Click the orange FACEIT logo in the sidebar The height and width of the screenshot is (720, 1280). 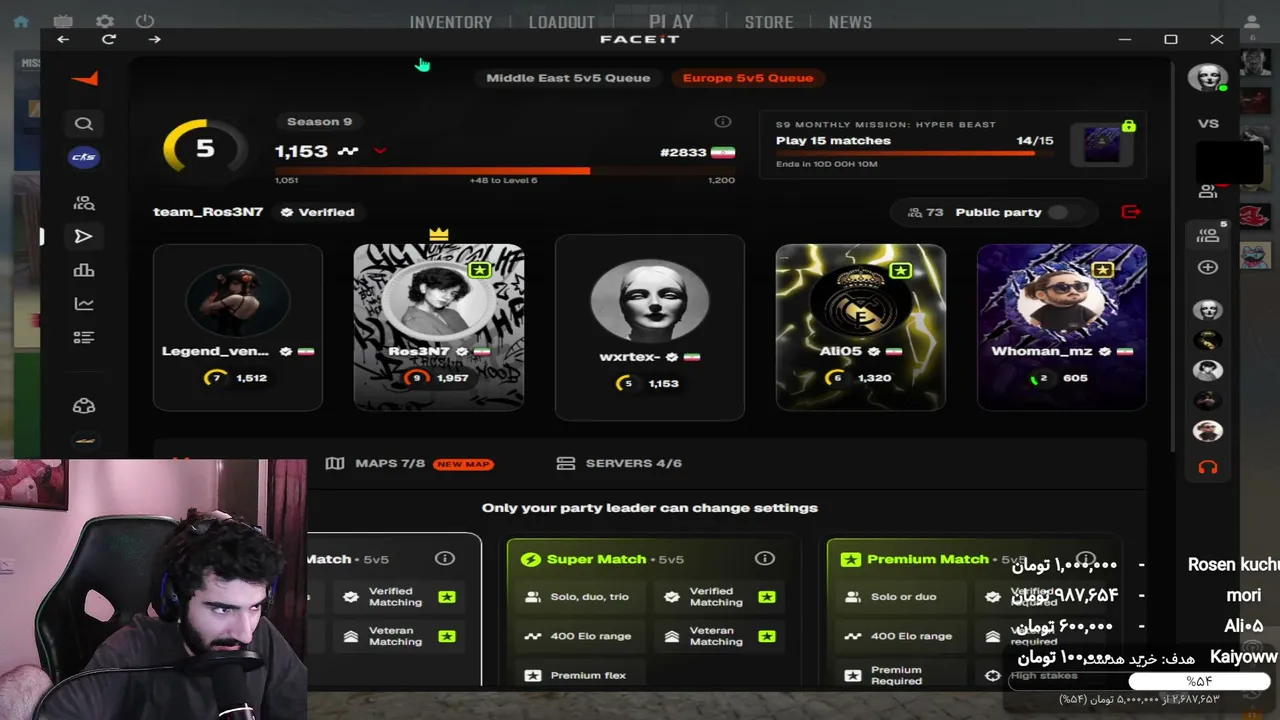coord(84,78)
